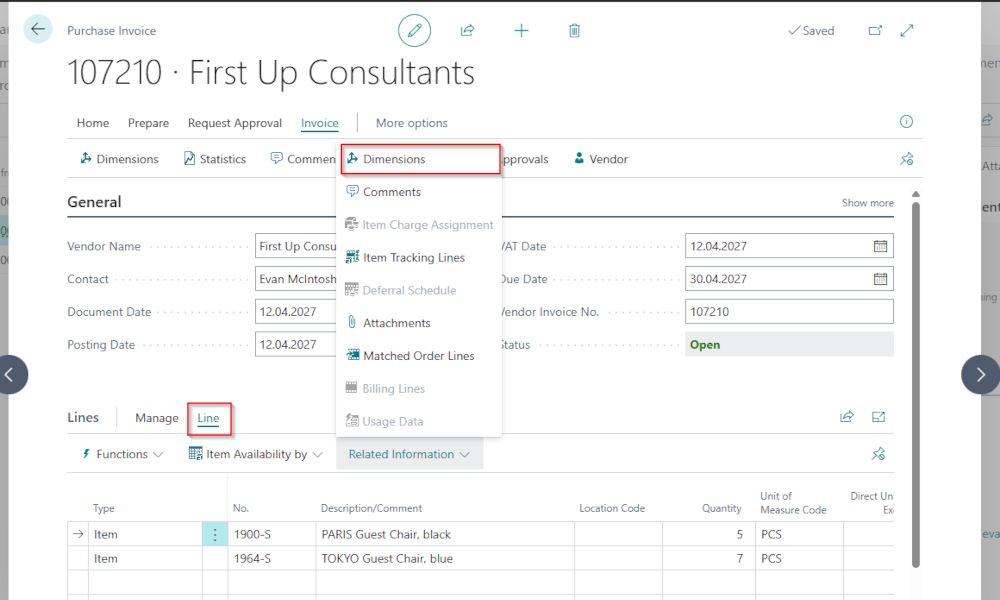Select cell TOKYO Guest Chair, blue

pos(445,559)
